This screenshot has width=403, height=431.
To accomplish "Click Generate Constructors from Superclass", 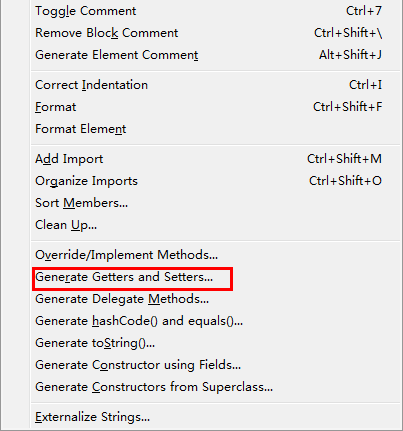I will pyautogui.click(x=215, y=387).
